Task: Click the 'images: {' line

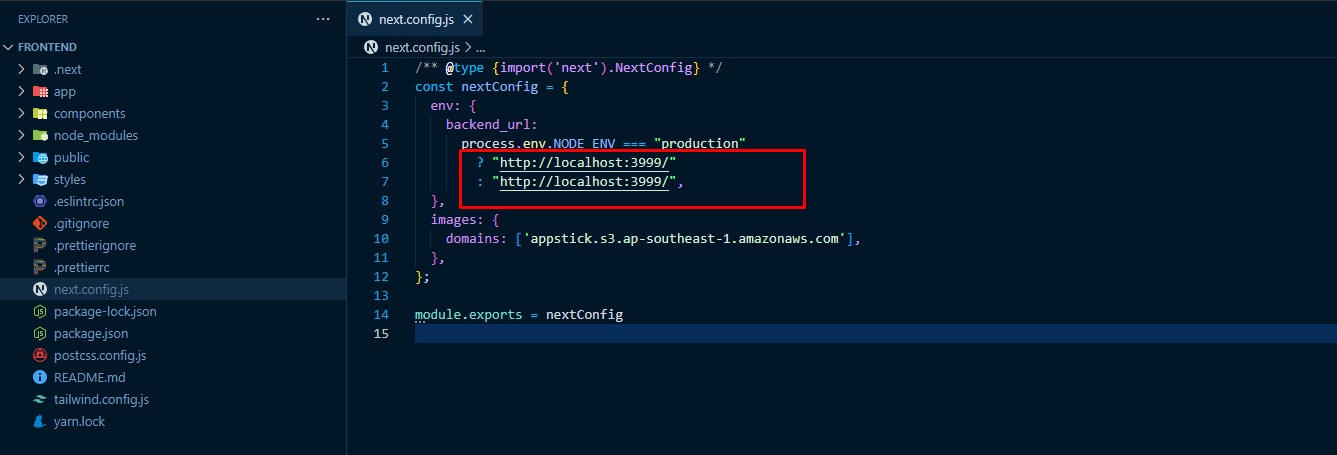Action: (x=465, y=219)
